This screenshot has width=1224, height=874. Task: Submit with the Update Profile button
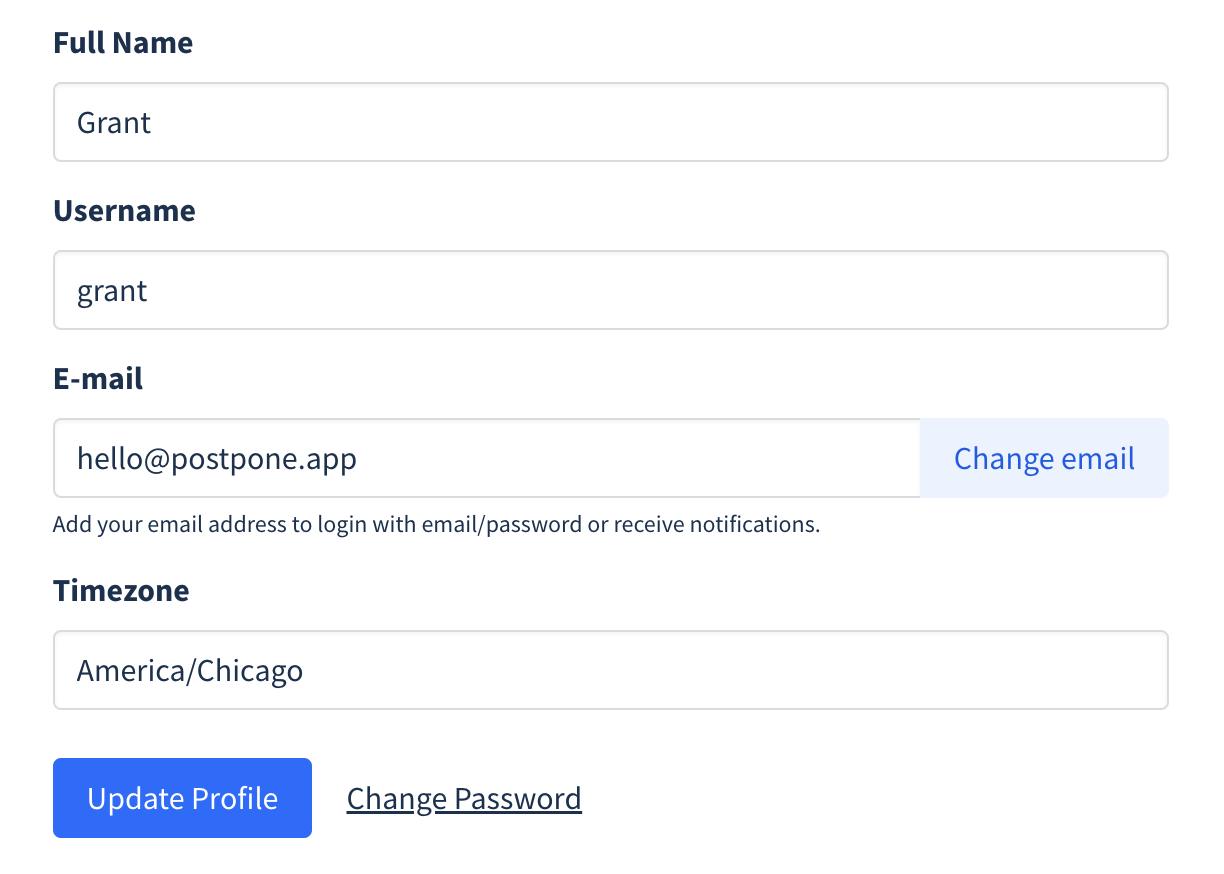click(x=182, y=798)
